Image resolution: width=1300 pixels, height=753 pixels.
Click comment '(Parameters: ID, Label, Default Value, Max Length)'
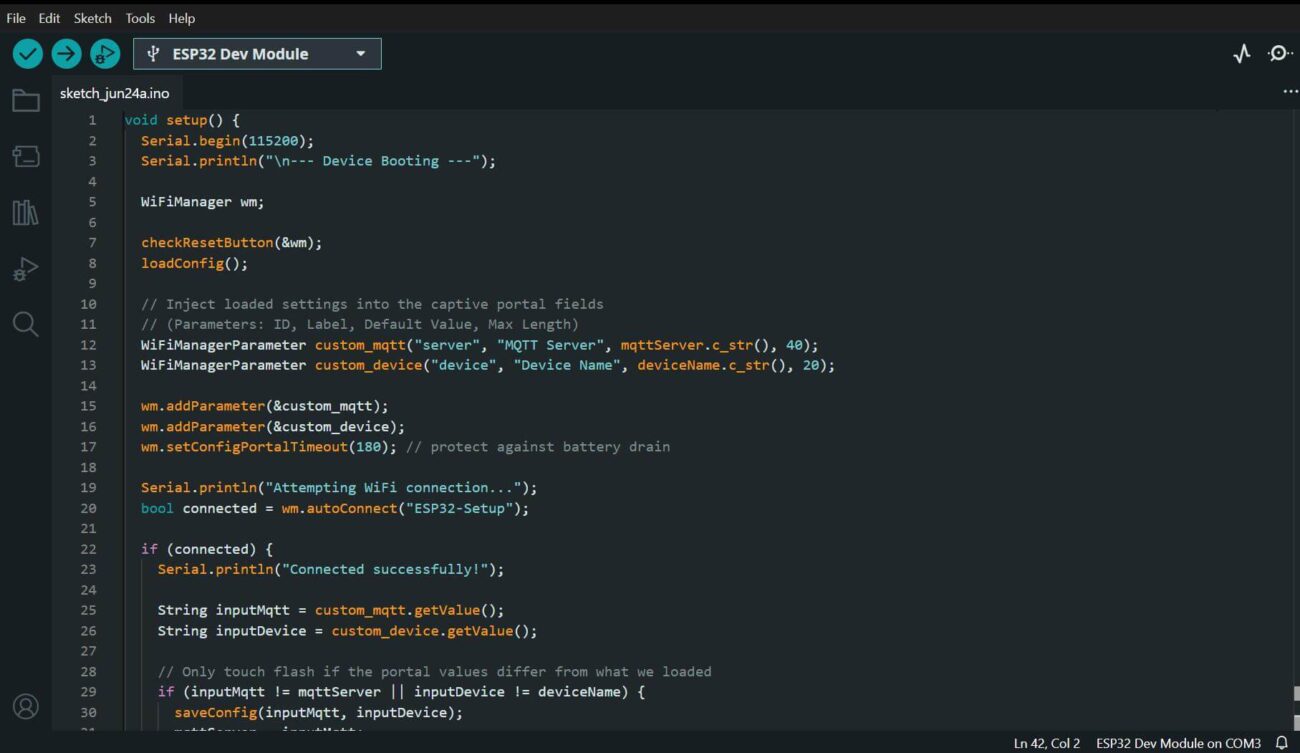[360, 324]
